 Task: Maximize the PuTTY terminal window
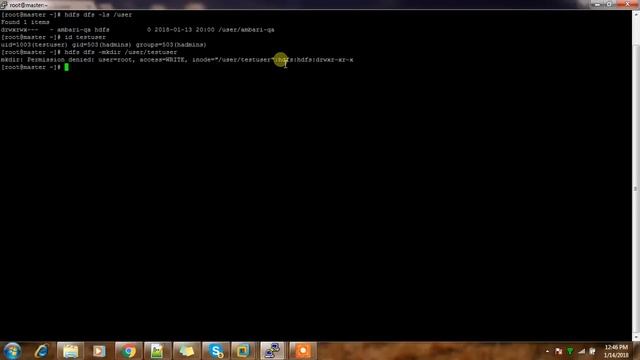[x=609, y=4]
